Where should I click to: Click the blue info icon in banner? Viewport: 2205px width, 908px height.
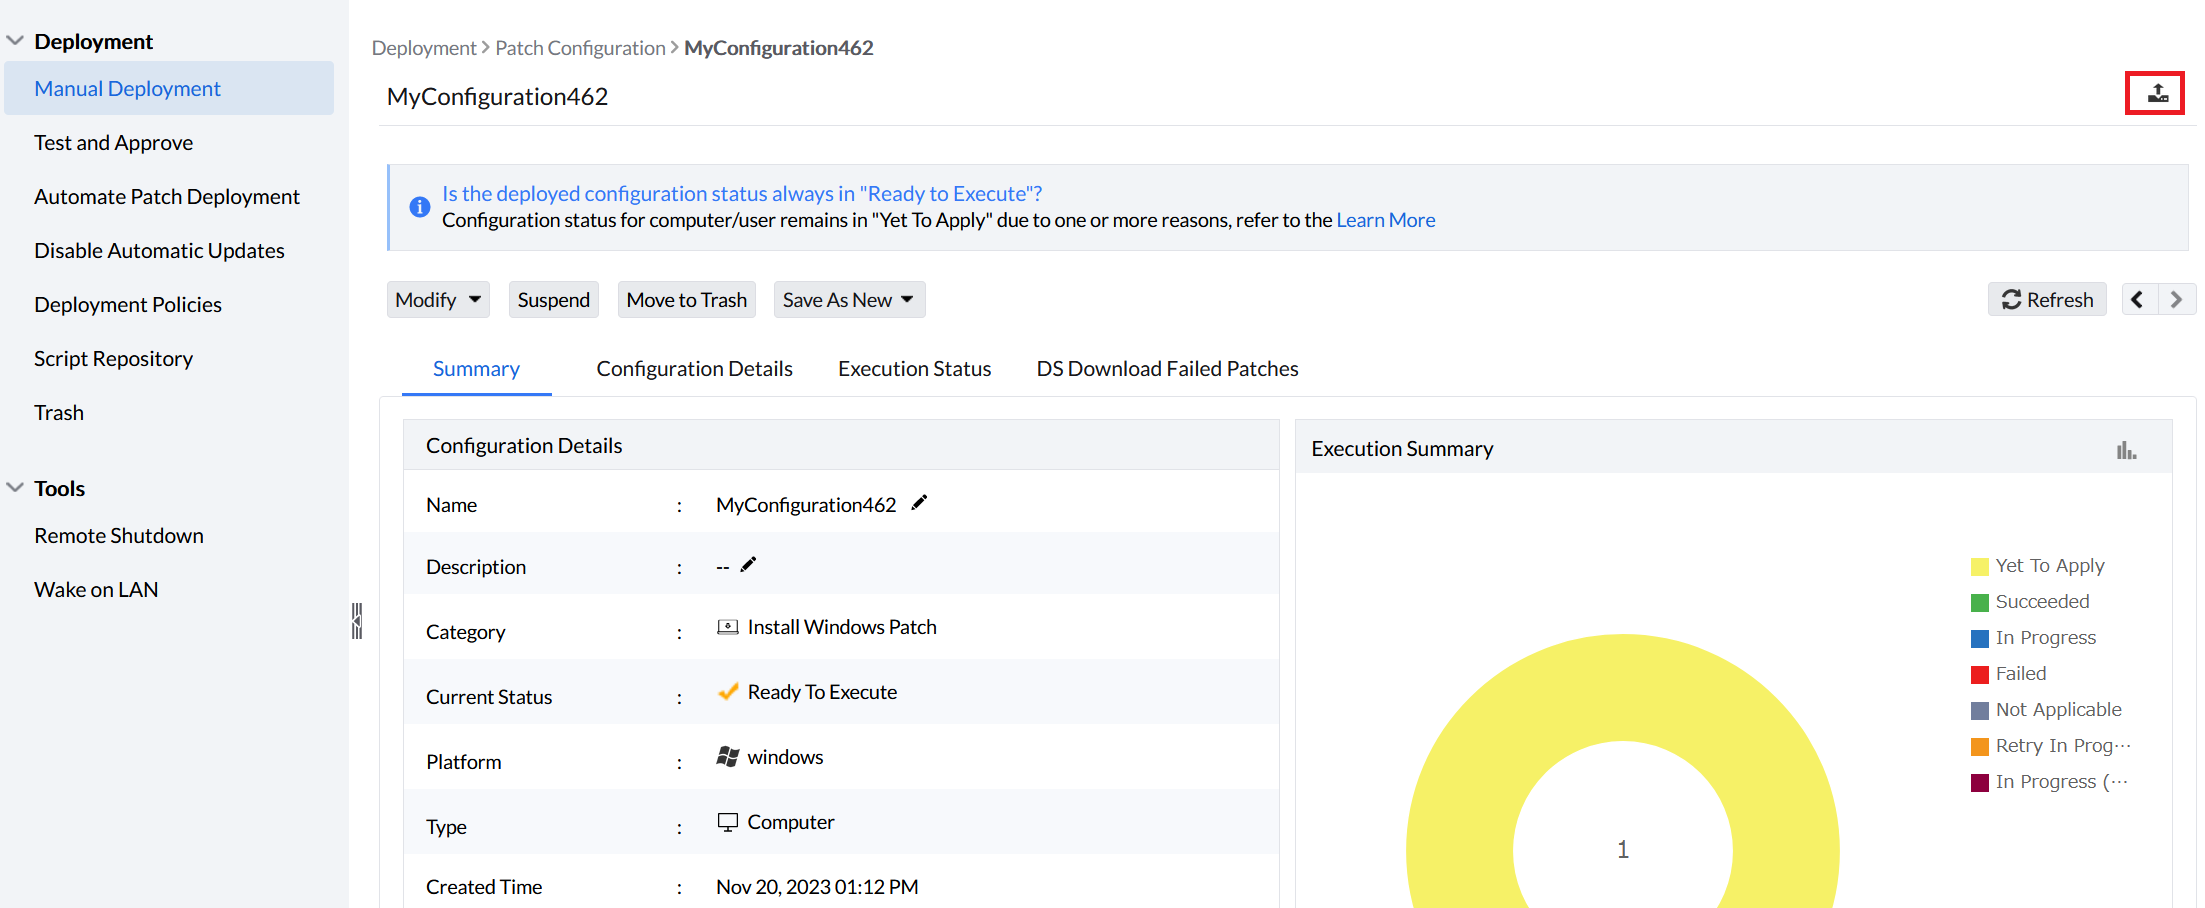tap(420, 207)
